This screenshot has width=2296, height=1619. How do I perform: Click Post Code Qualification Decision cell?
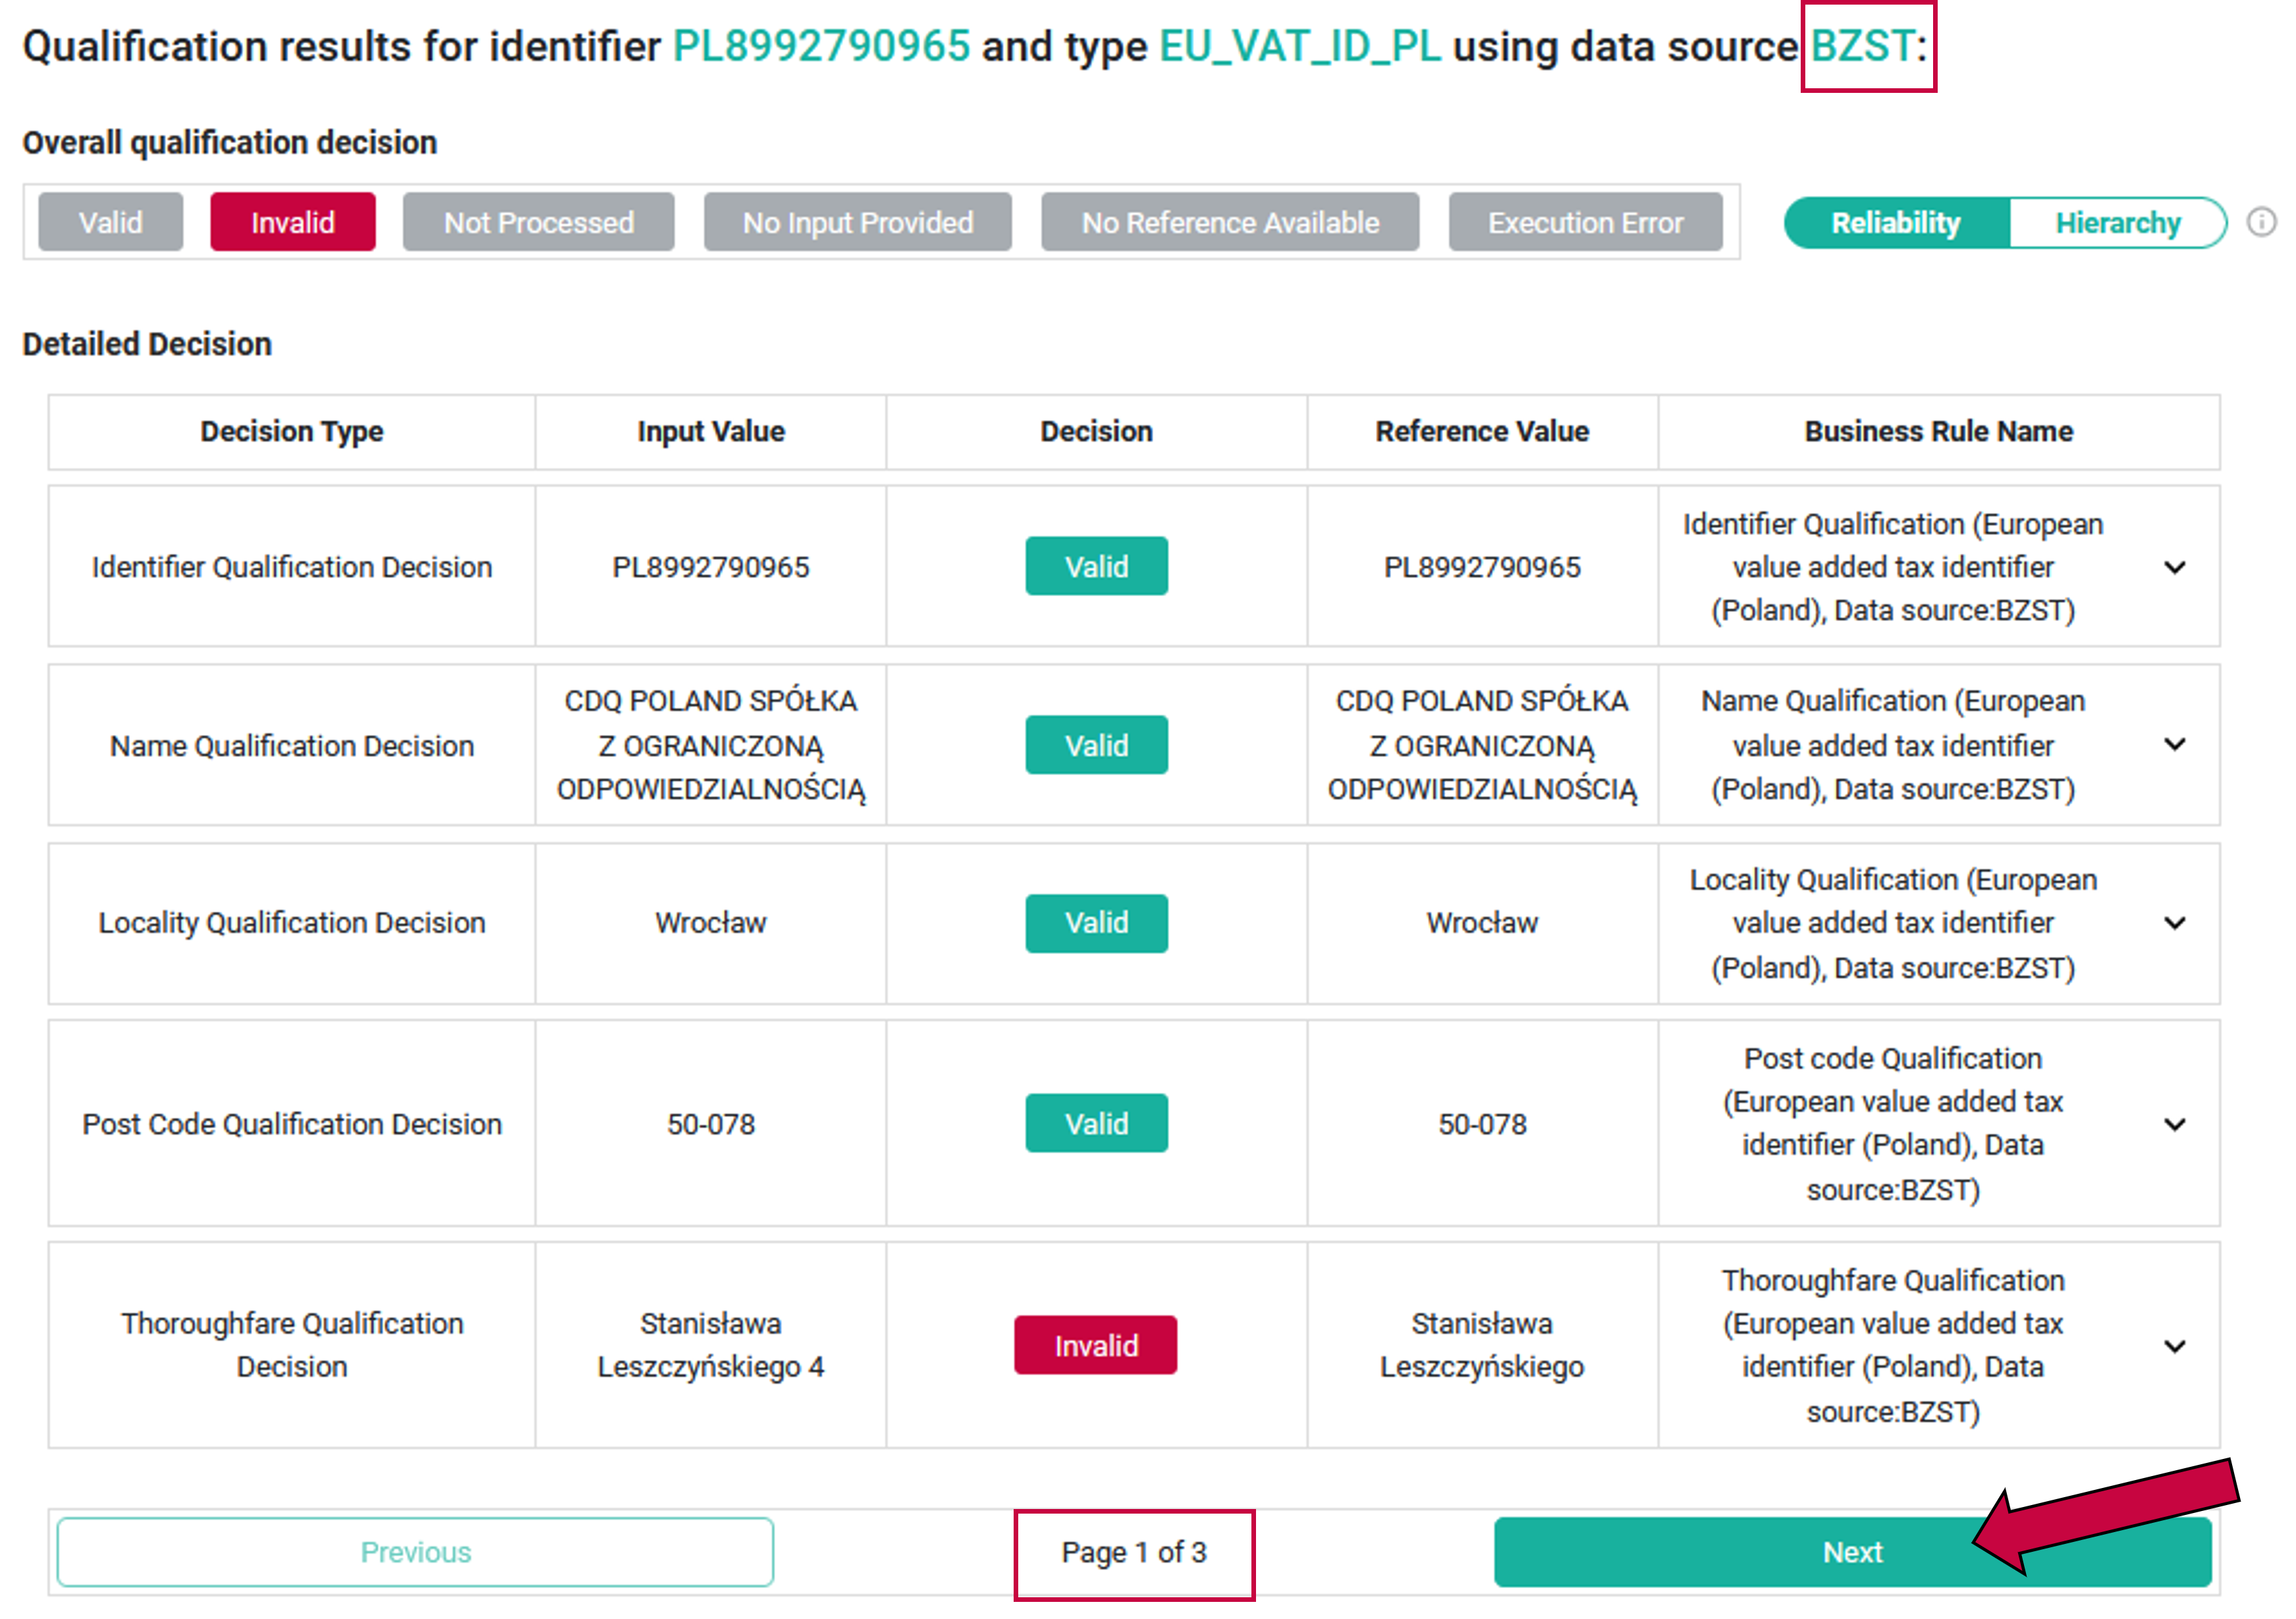pyautogui.click(x=292, y=1124)
